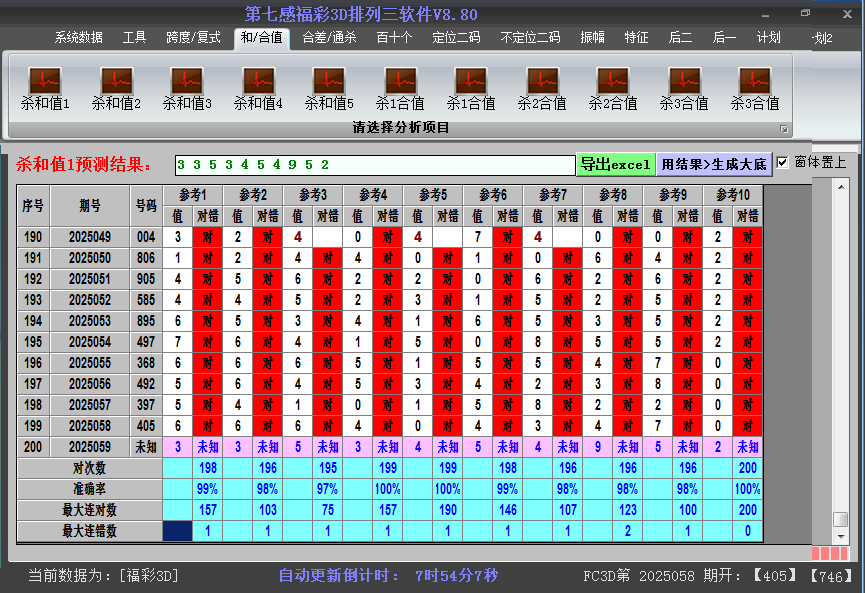Click the vertical scrollbar thumb
This screenshot has height=593, width=865.
point(841,520)
